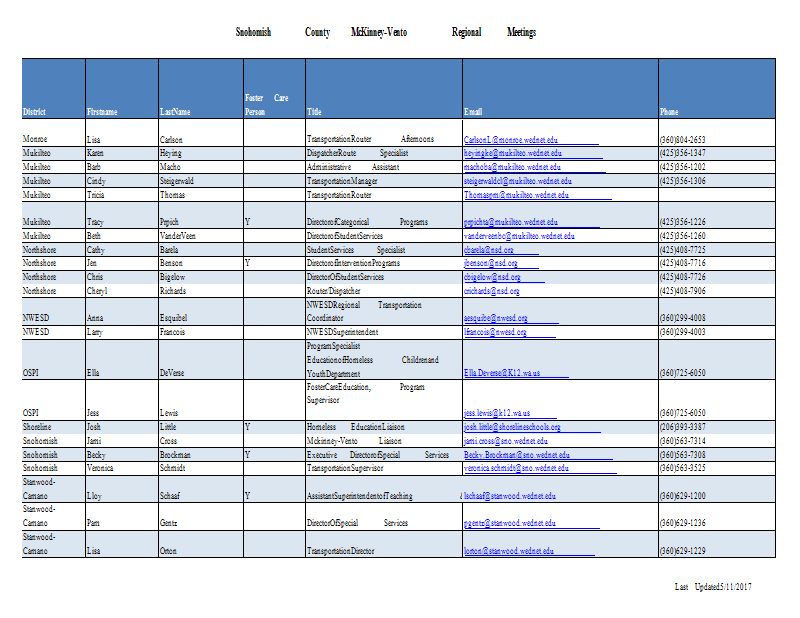Select phone number (425)408-7906
This screenshot has height=618, width=800.
pos(683,291)
